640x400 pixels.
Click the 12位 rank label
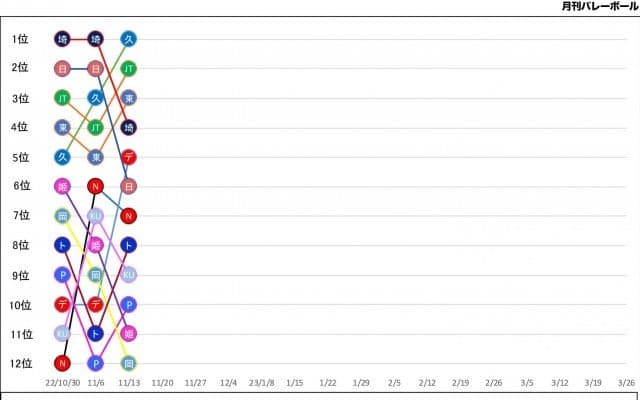click(x=20, y=363)
